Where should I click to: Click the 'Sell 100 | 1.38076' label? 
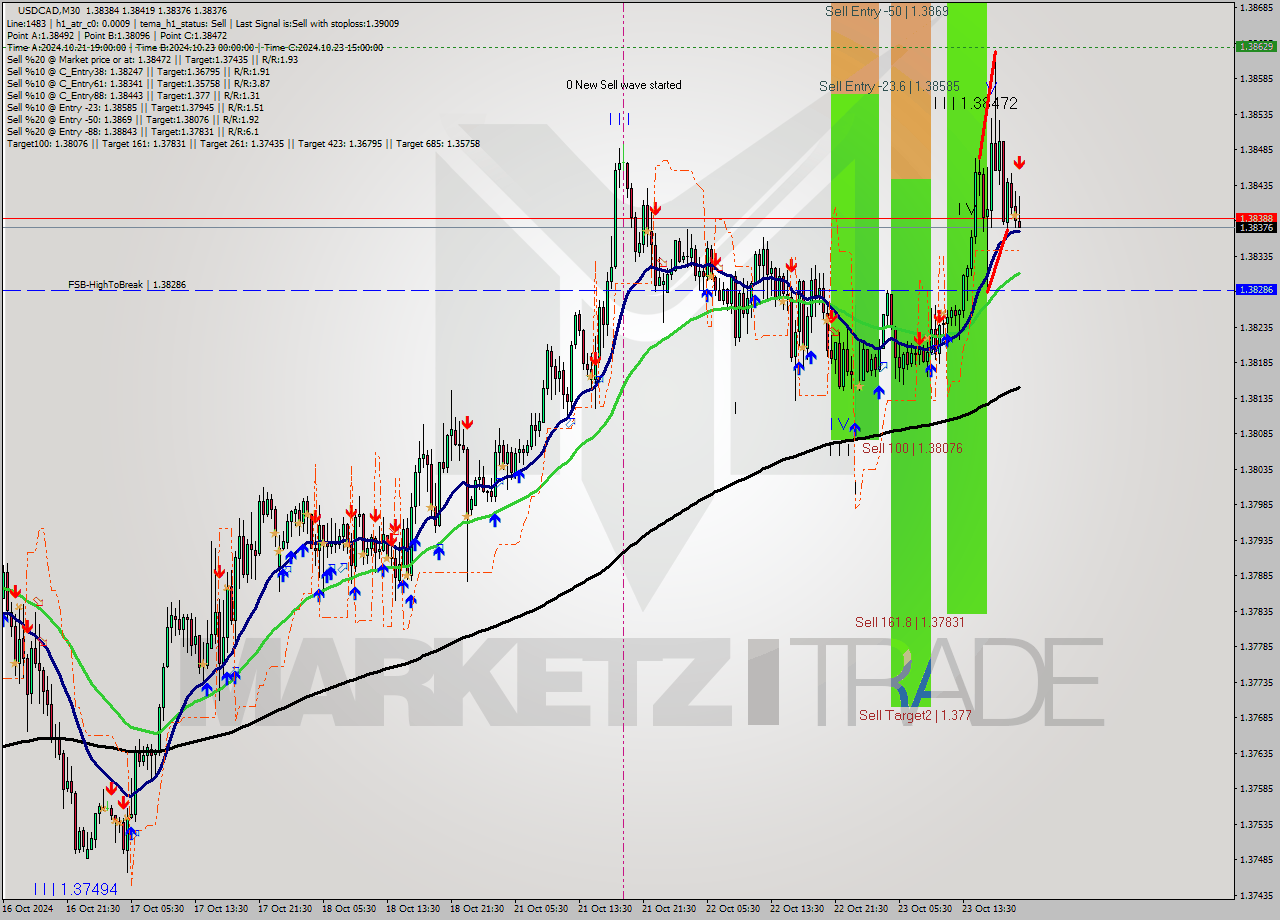click(x=912, y=449)
